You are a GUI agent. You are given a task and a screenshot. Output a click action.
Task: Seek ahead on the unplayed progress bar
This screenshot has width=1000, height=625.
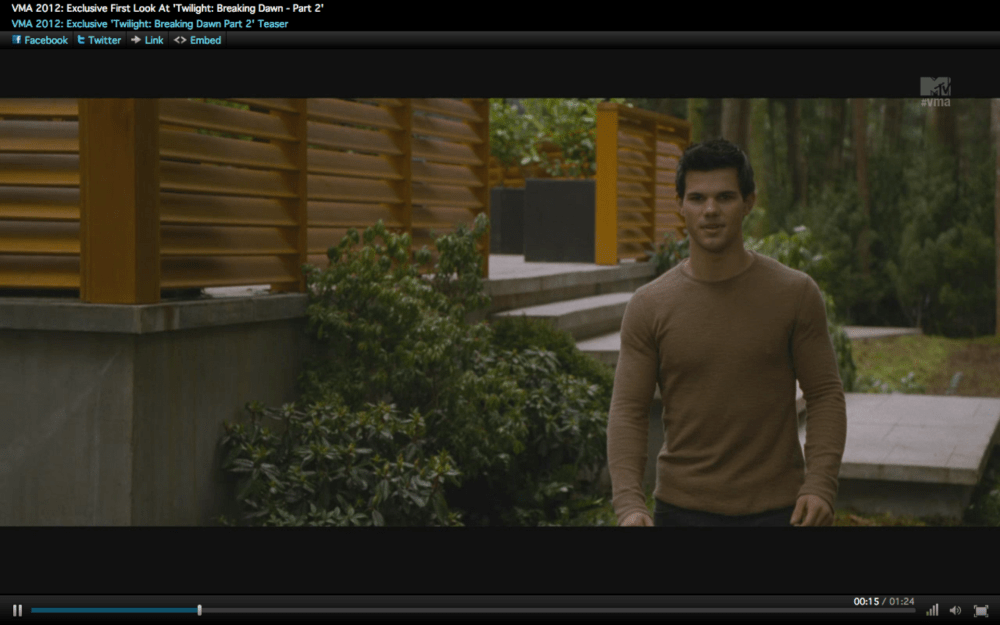(x=550, y=610)
